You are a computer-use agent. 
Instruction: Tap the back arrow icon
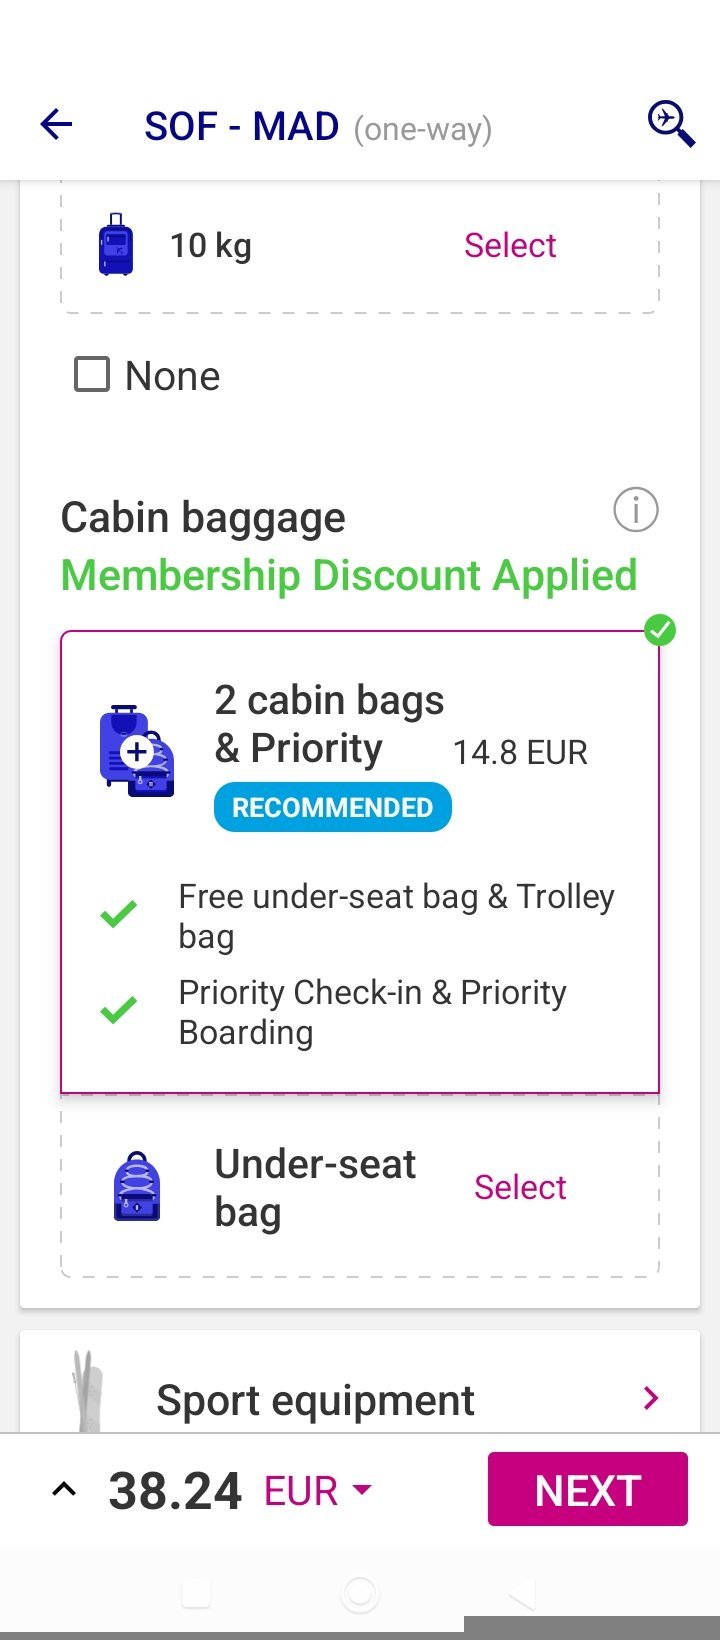point(57,125)
